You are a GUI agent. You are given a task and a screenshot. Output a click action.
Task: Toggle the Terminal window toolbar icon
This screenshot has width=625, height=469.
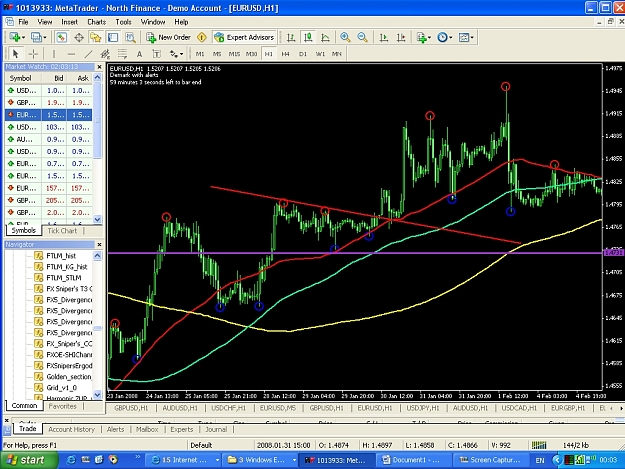[x=113, y=37]
